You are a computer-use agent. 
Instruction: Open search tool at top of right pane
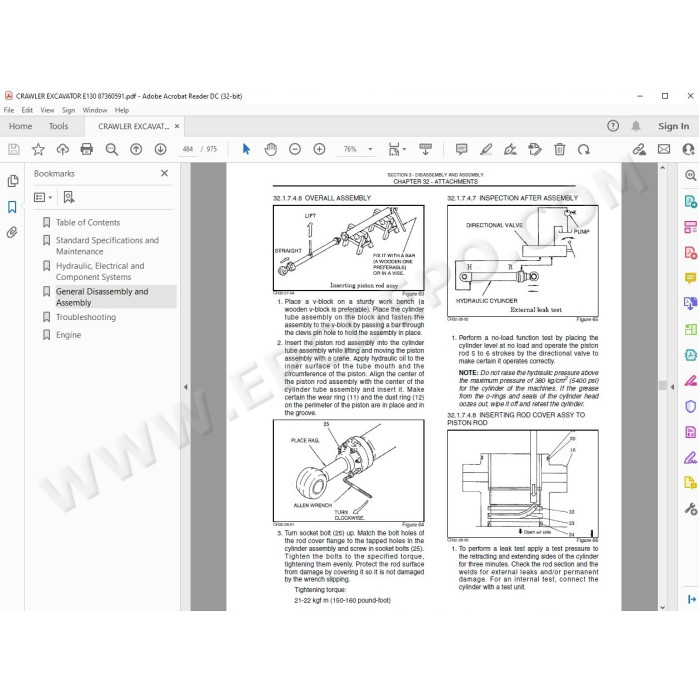(691, 175)
